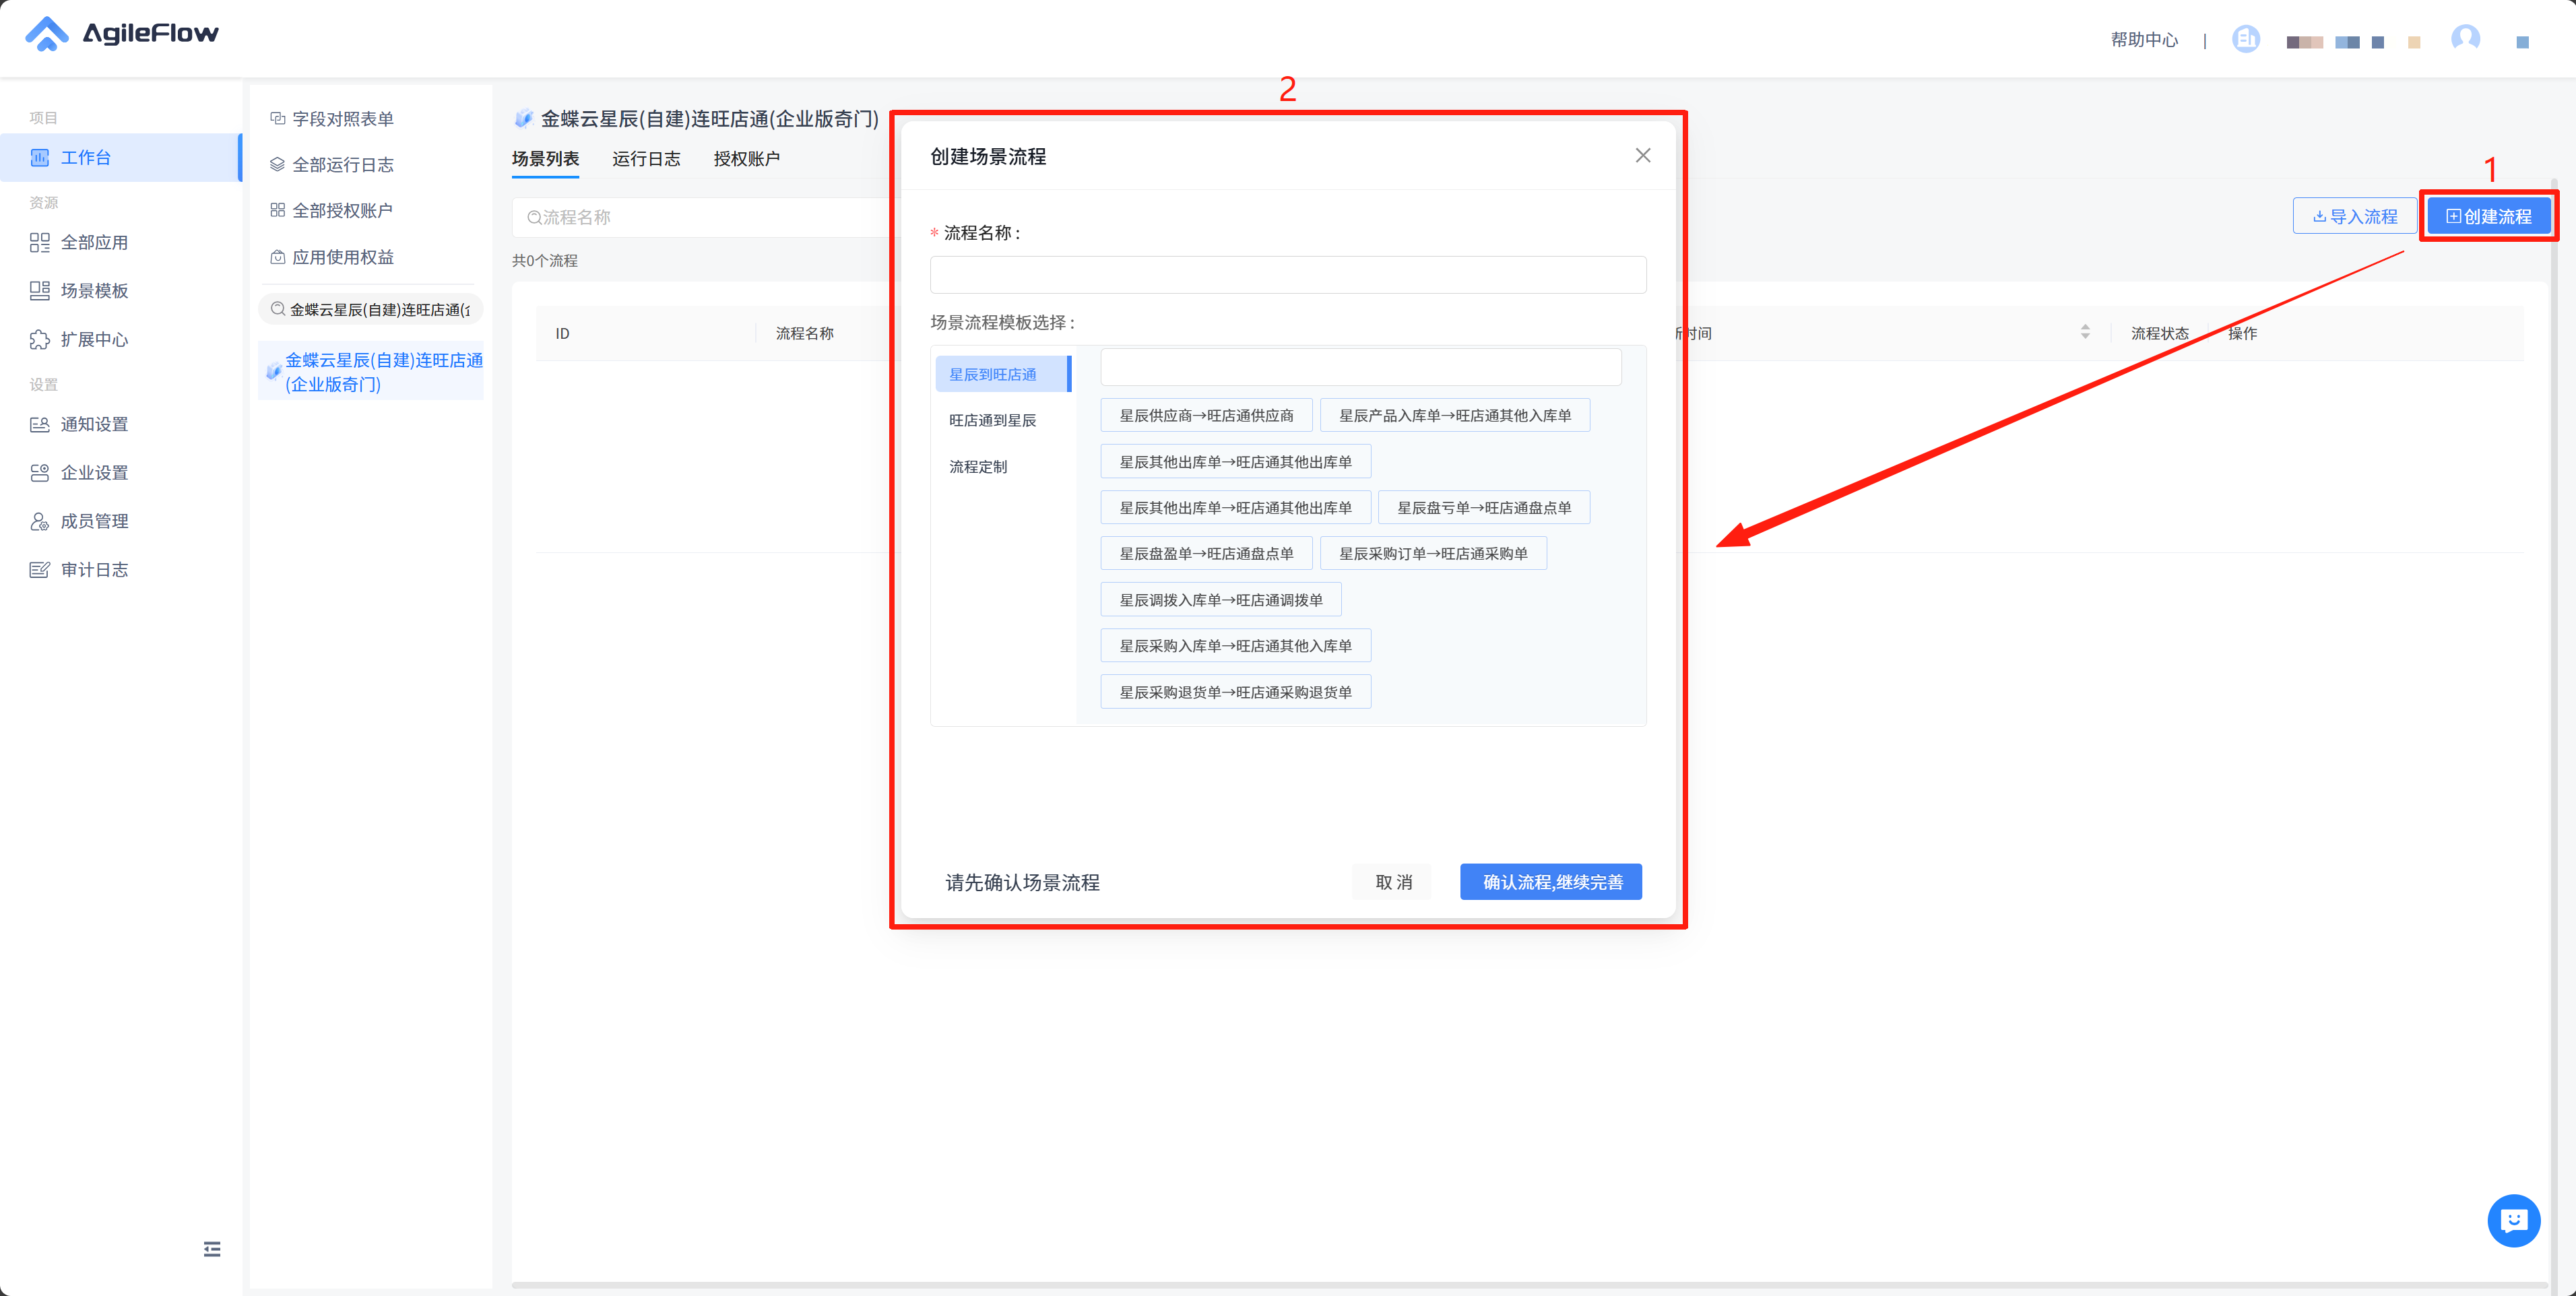This screenshot has height=1296, width=2576.
Task: Toggle the time column sort arrows
Action: [2085, 332]
